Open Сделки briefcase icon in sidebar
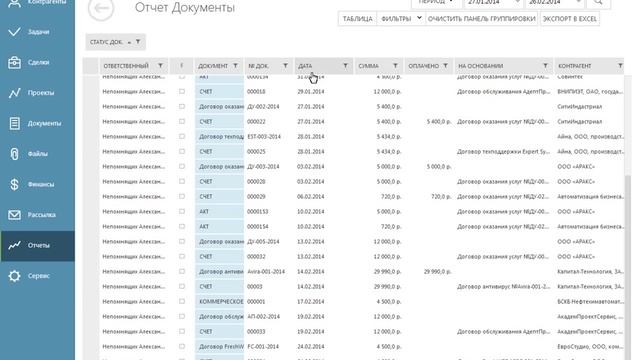640x360 pixels. (x=14, y=62)
